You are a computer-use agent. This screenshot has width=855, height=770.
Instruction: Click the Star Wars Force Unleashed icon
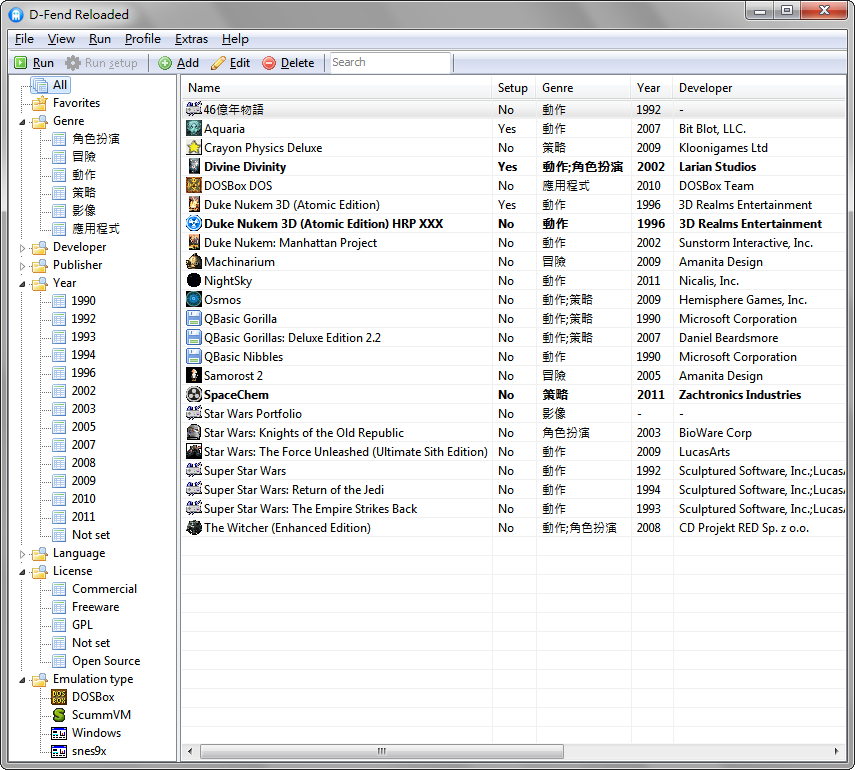[194, 452]
